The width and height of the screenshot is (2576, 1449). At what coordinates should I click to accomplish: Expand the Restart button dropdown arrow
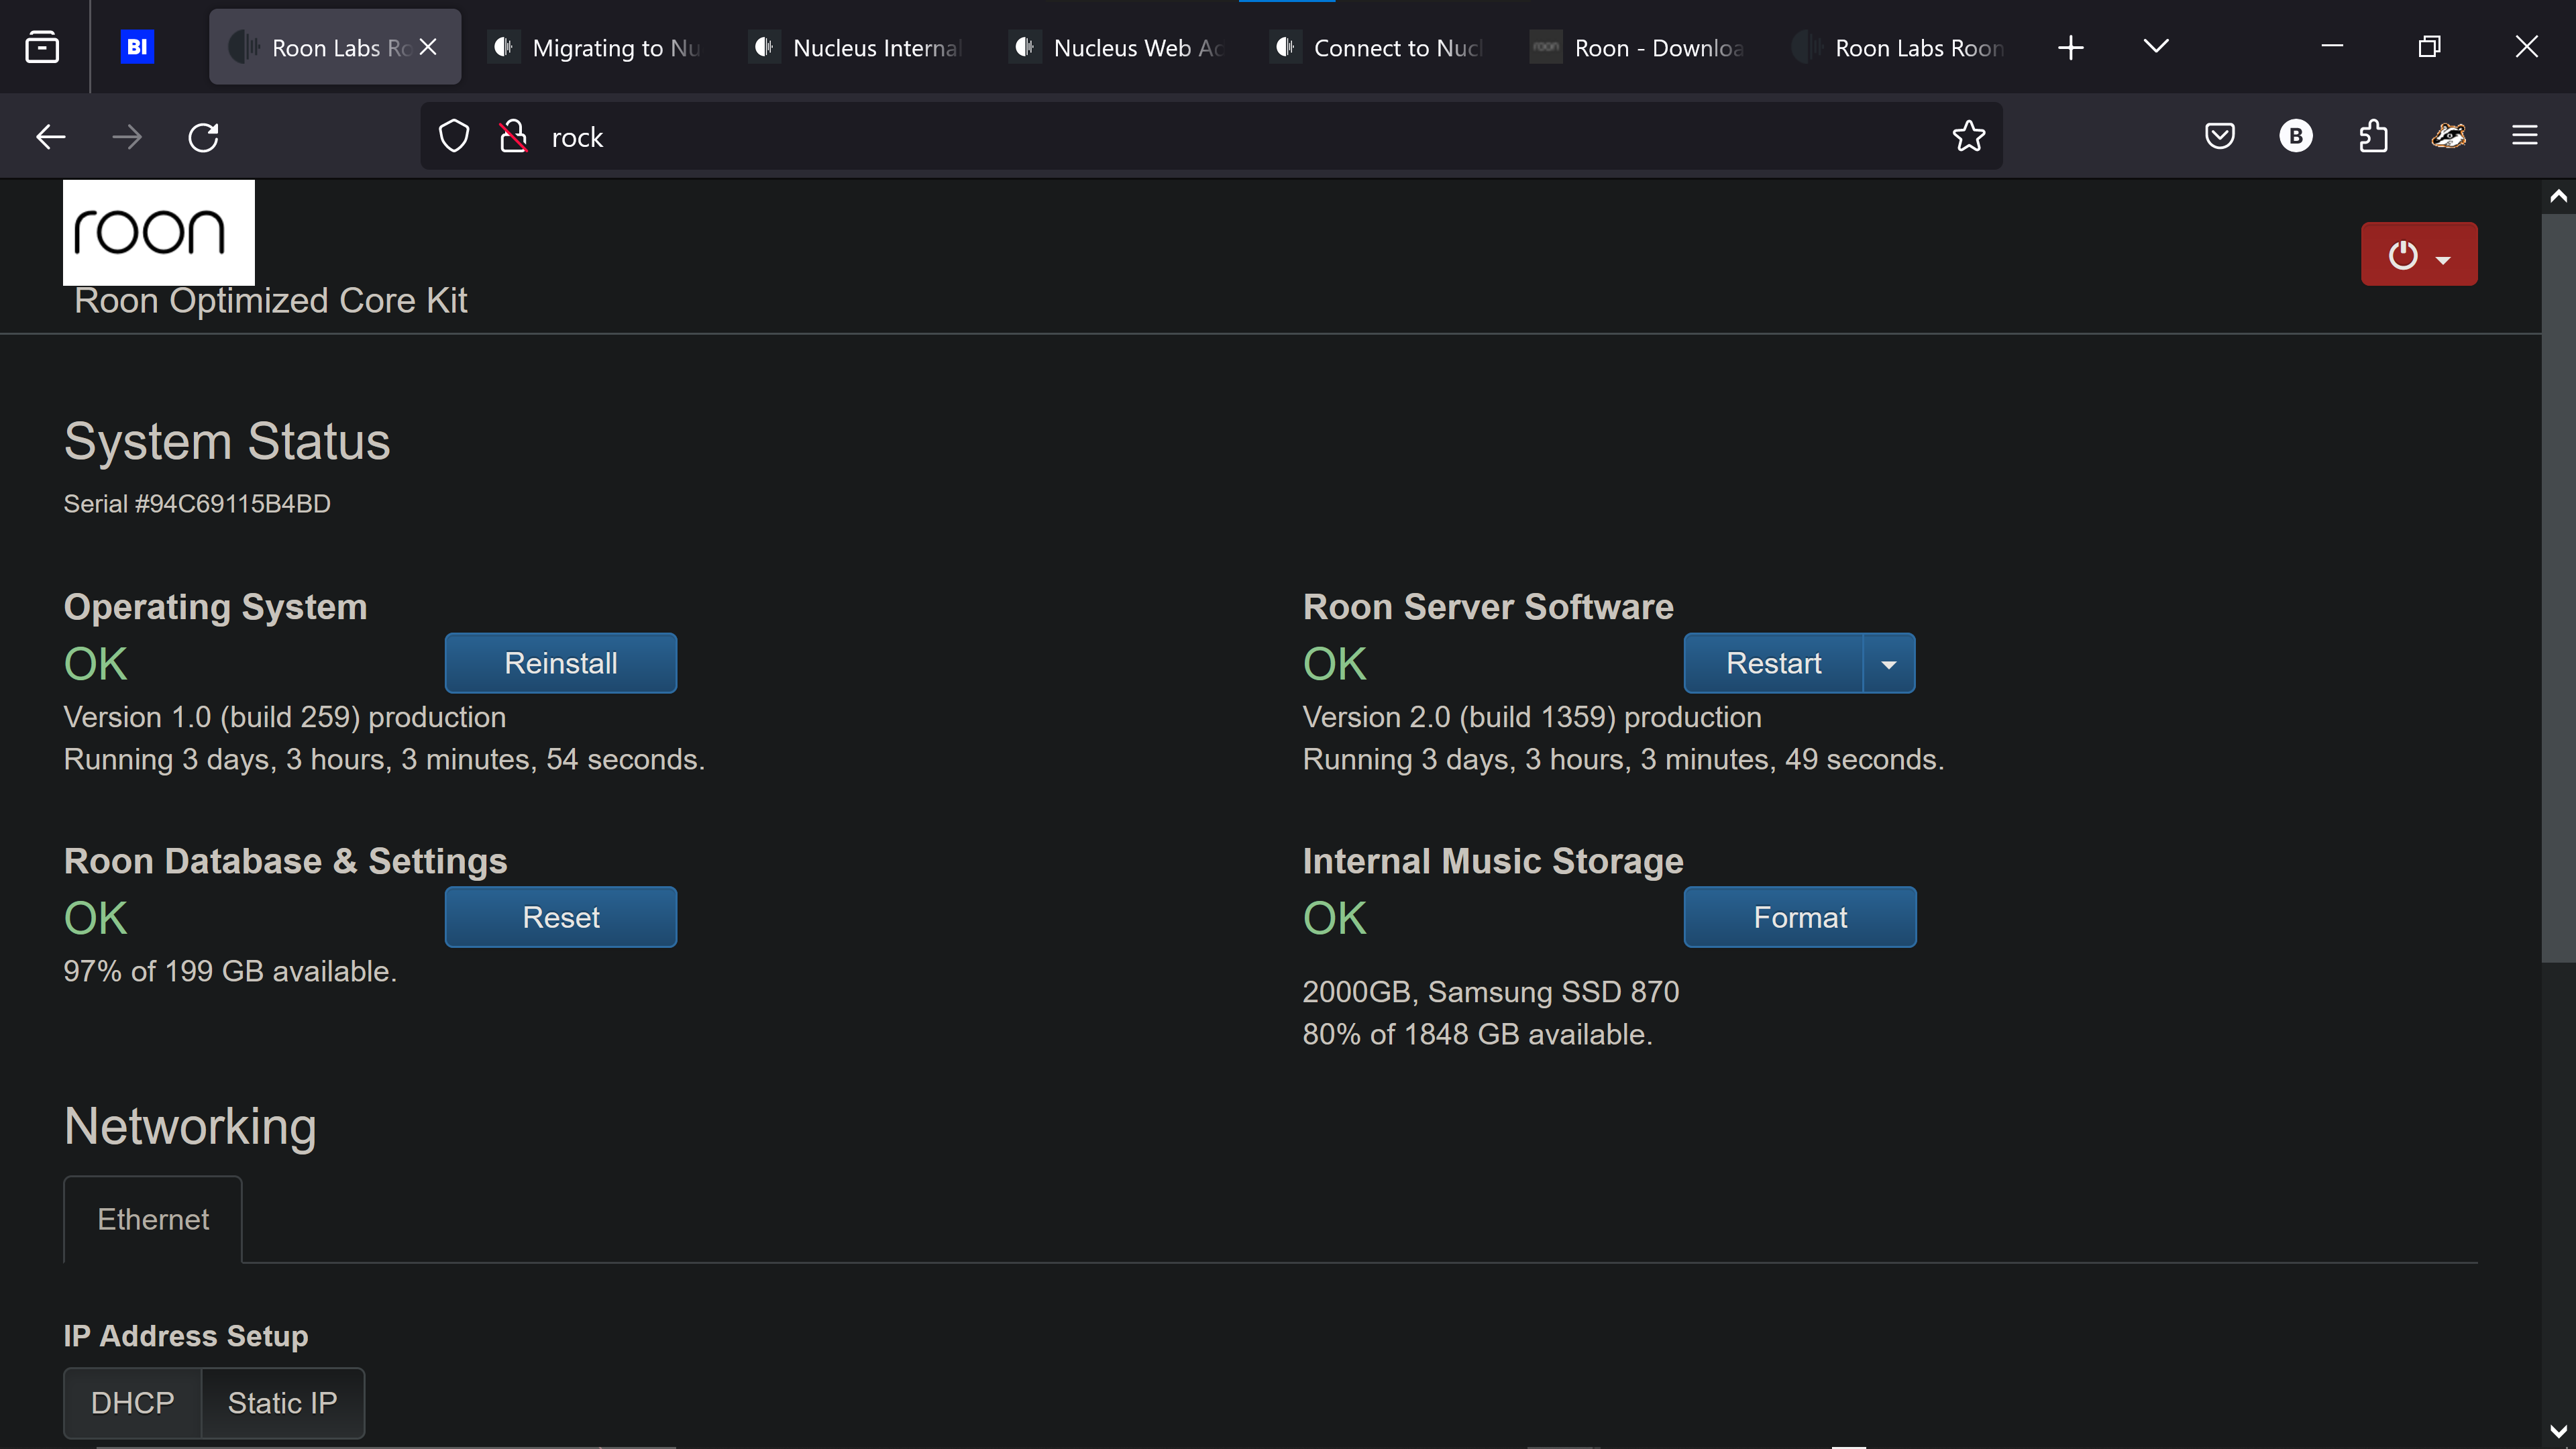pyautogui.click(x=1889, y=663)
